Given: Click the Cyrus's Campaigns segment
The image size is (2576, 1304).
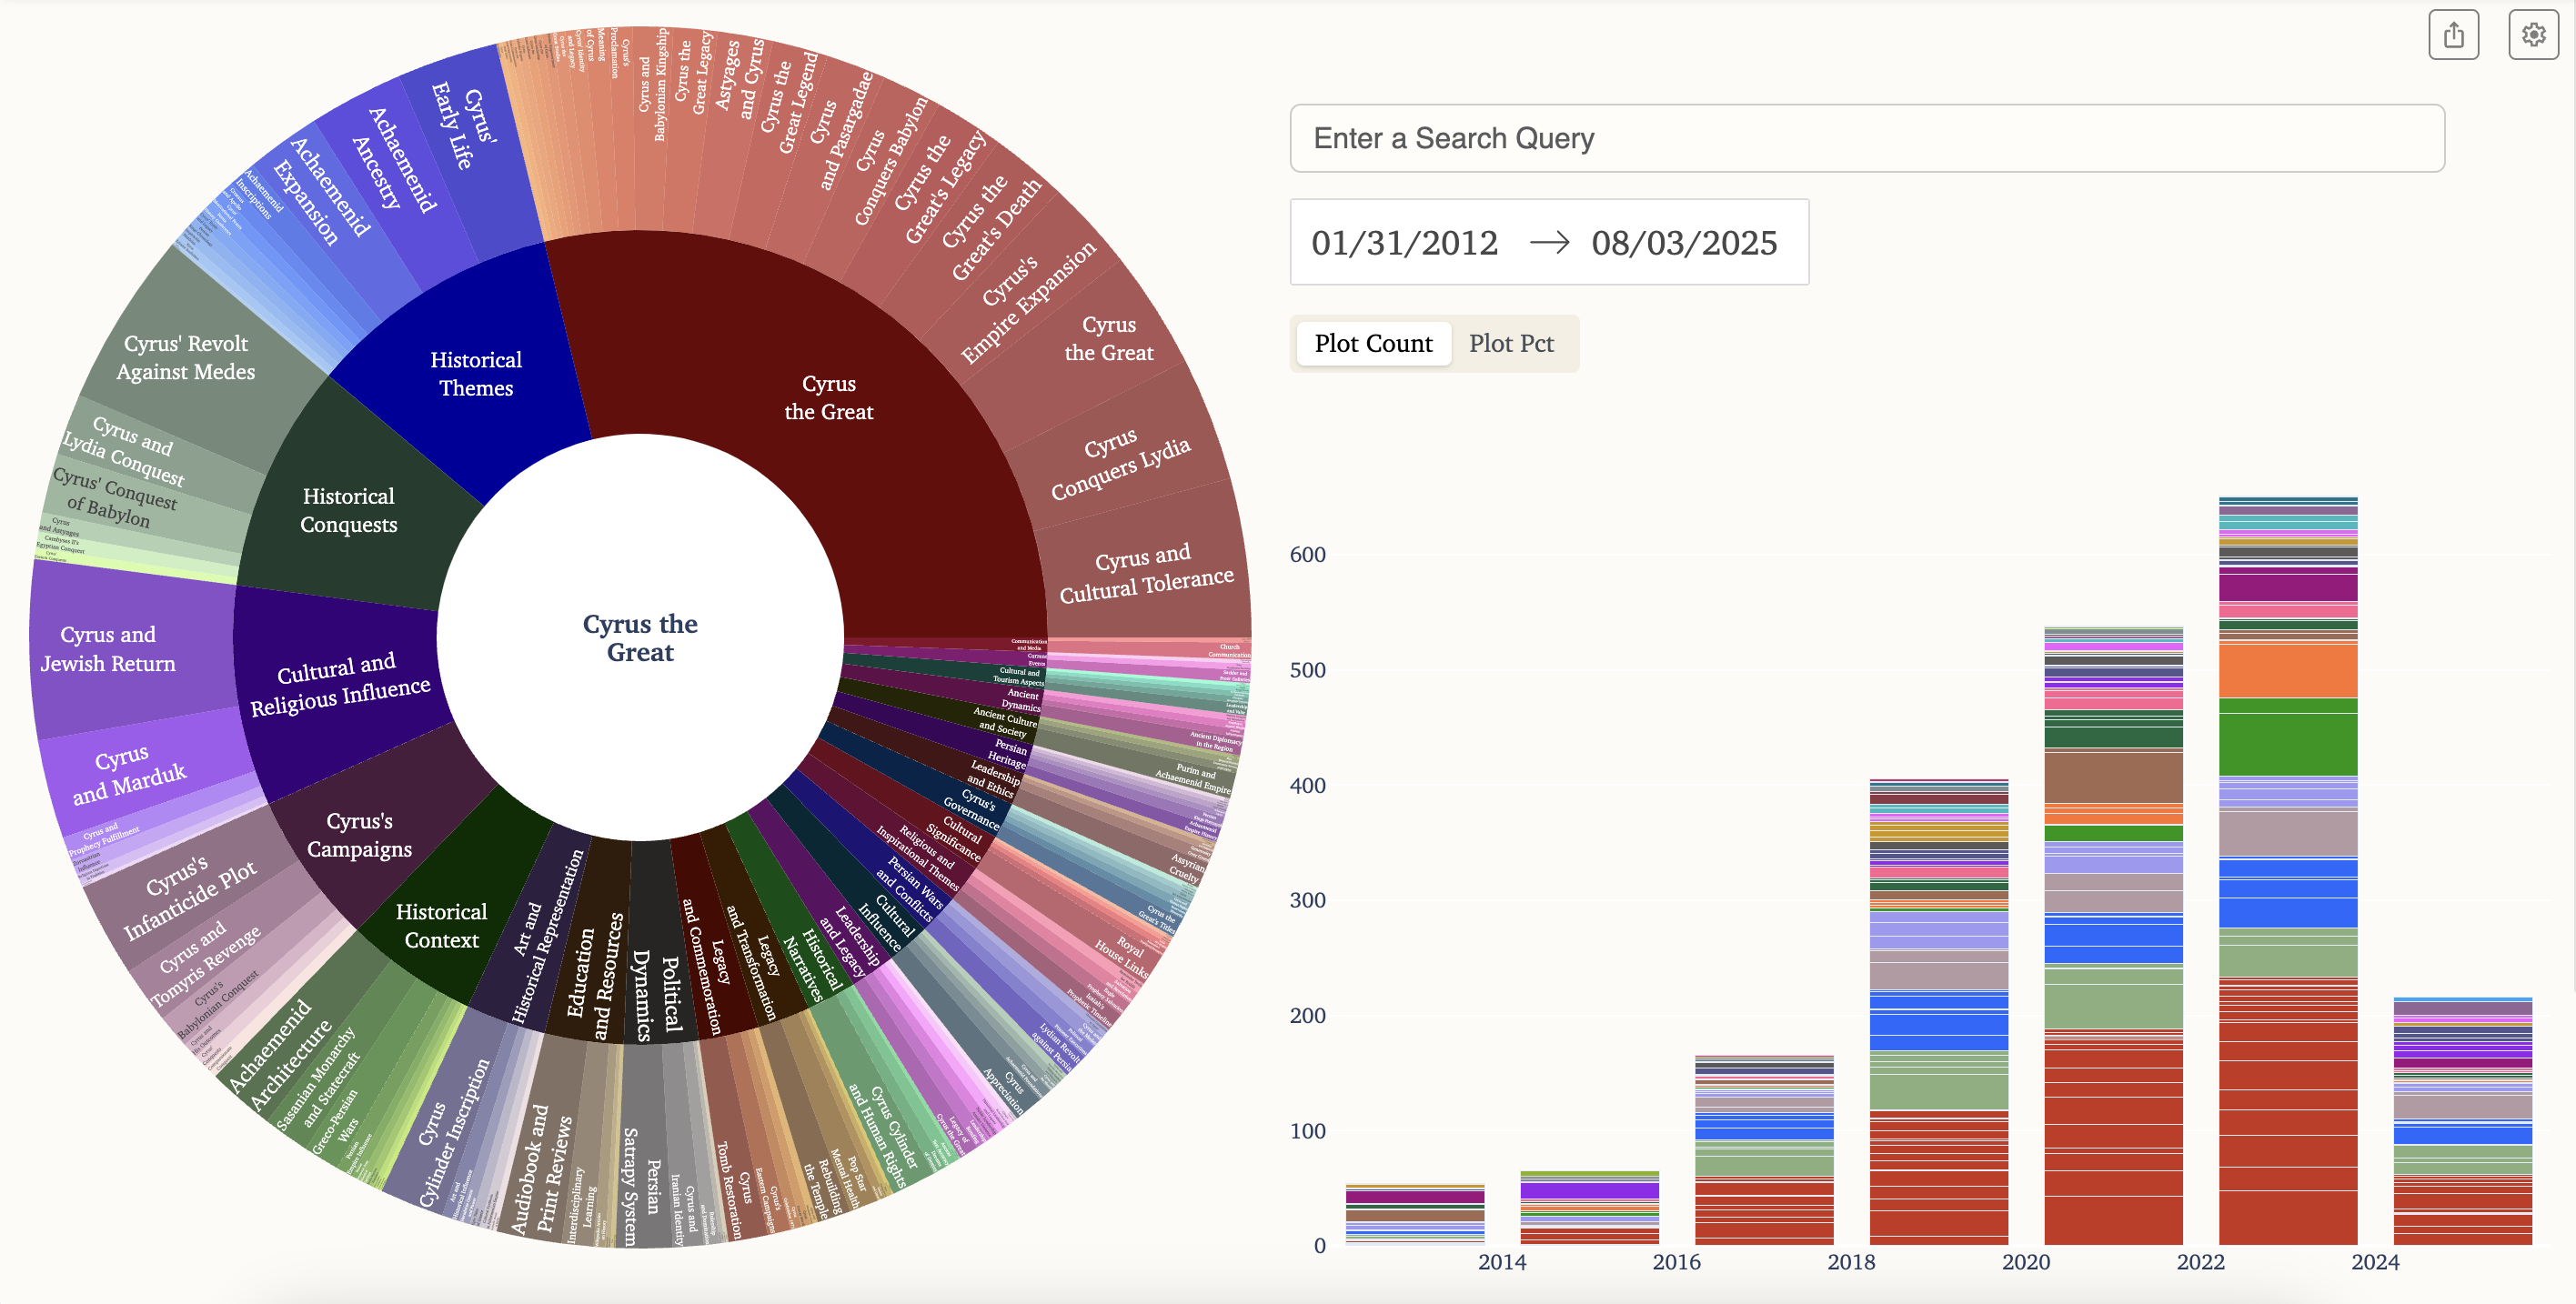Looking at the screenshot, I should pyautogui.click(x=359, y=834).
